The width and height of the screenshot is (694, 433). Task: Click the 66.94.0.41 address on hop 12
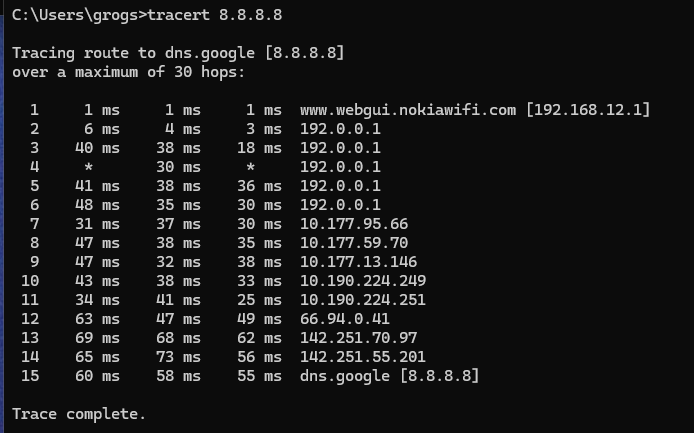[344, 319]
